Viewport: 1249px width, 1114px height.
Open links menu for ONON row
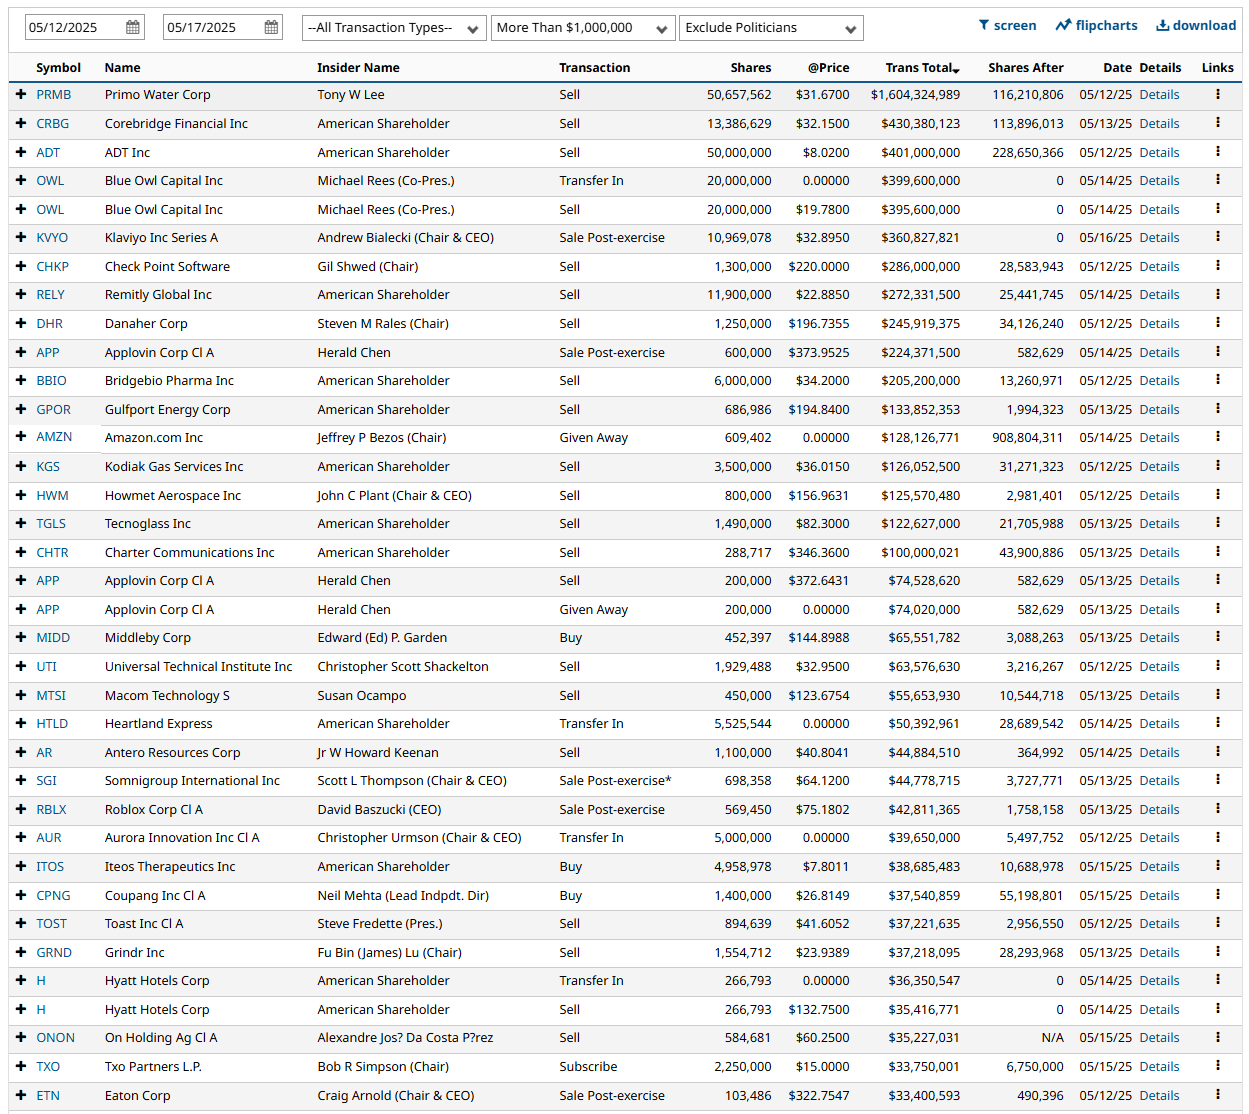point(1217,1037)
